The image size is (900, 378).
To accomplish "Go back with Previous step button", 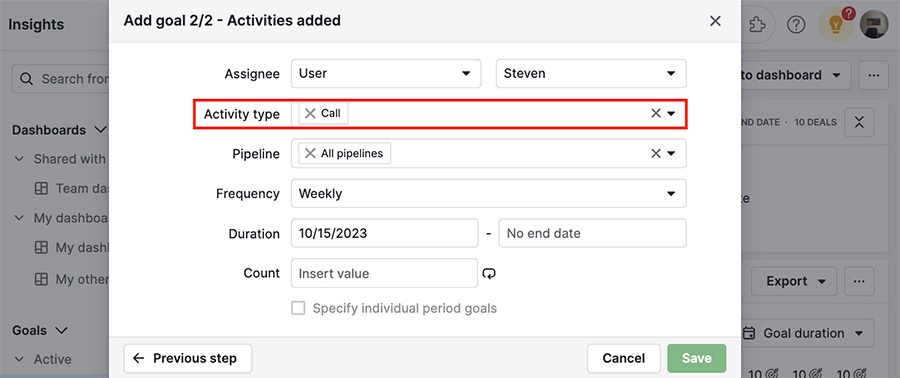I will (188, 358).
